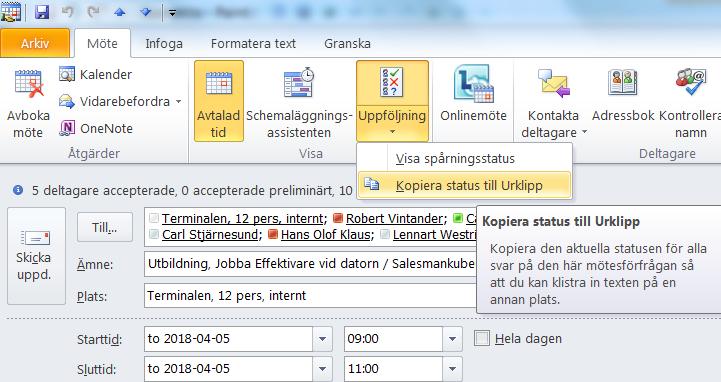
Task: Switch to the Möte tab
Action: [x=102, y=43]
